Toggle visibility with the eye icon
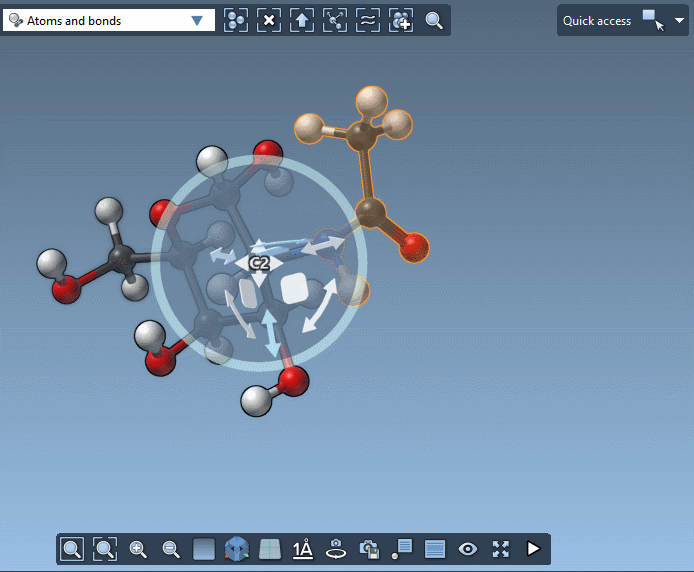This screenshot has height=572, width=694. 467,548
